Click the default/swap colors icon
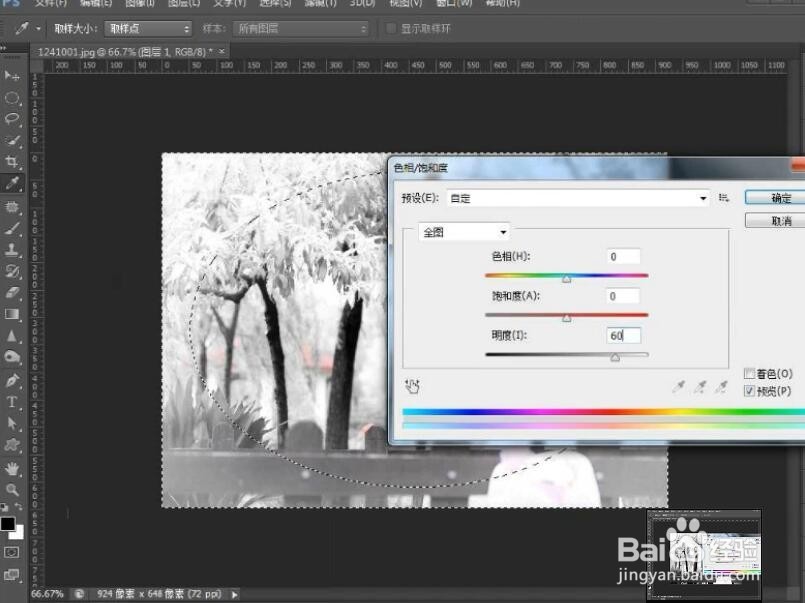The width and height of the screenshot is (805, 603). [x=11, y=507]
